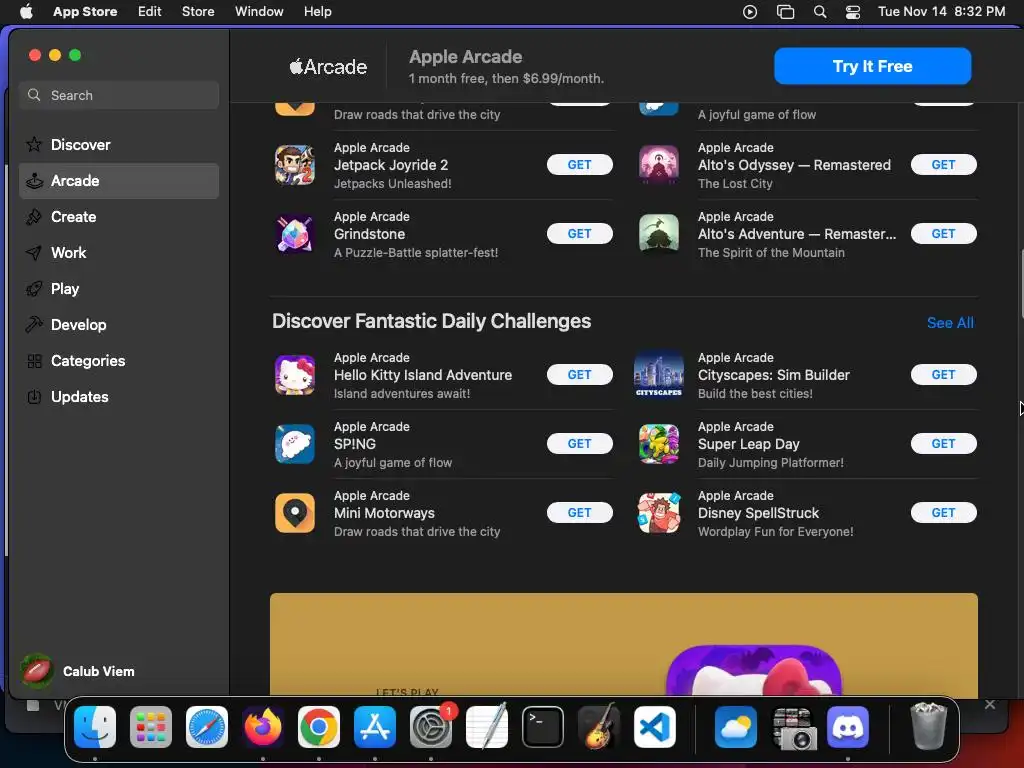Screen dimensions: 1024x768
Task: Open System Settings from the Dock
Action: click(x=431, y=727)
